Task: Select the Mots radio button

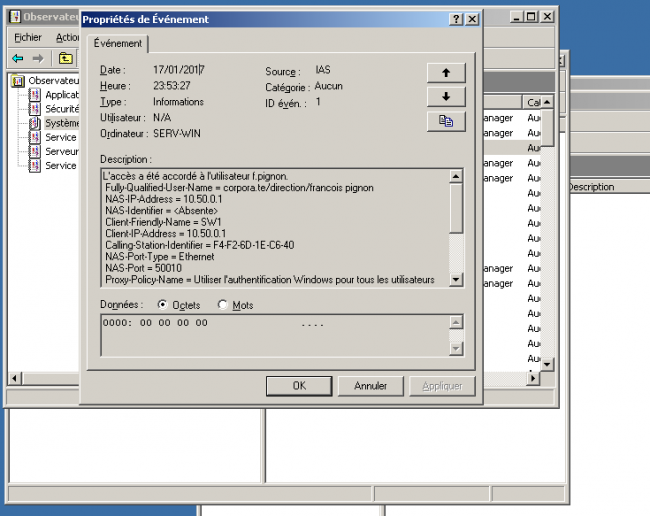Action: click(x=222, y=305)
